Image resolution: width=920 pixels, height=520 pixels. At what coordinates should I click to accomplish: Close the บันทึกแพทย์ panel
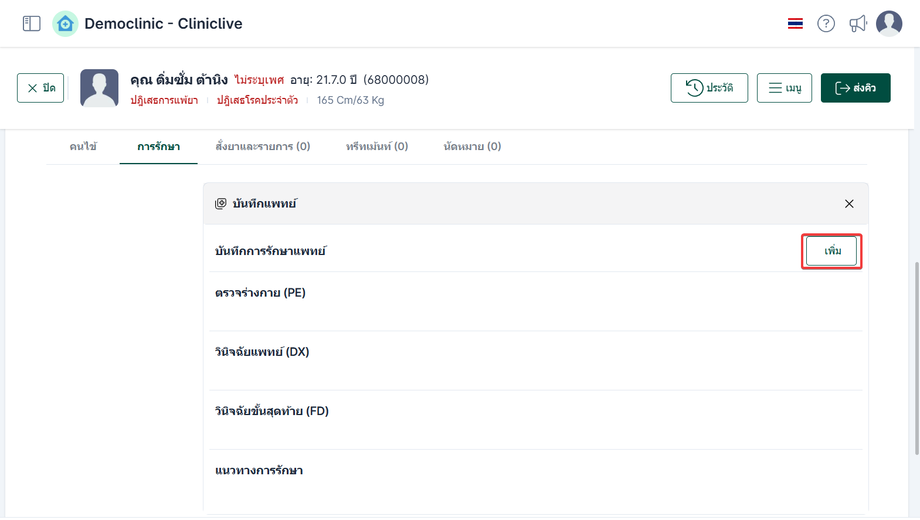pyautogui.click(x=849, y=204)
